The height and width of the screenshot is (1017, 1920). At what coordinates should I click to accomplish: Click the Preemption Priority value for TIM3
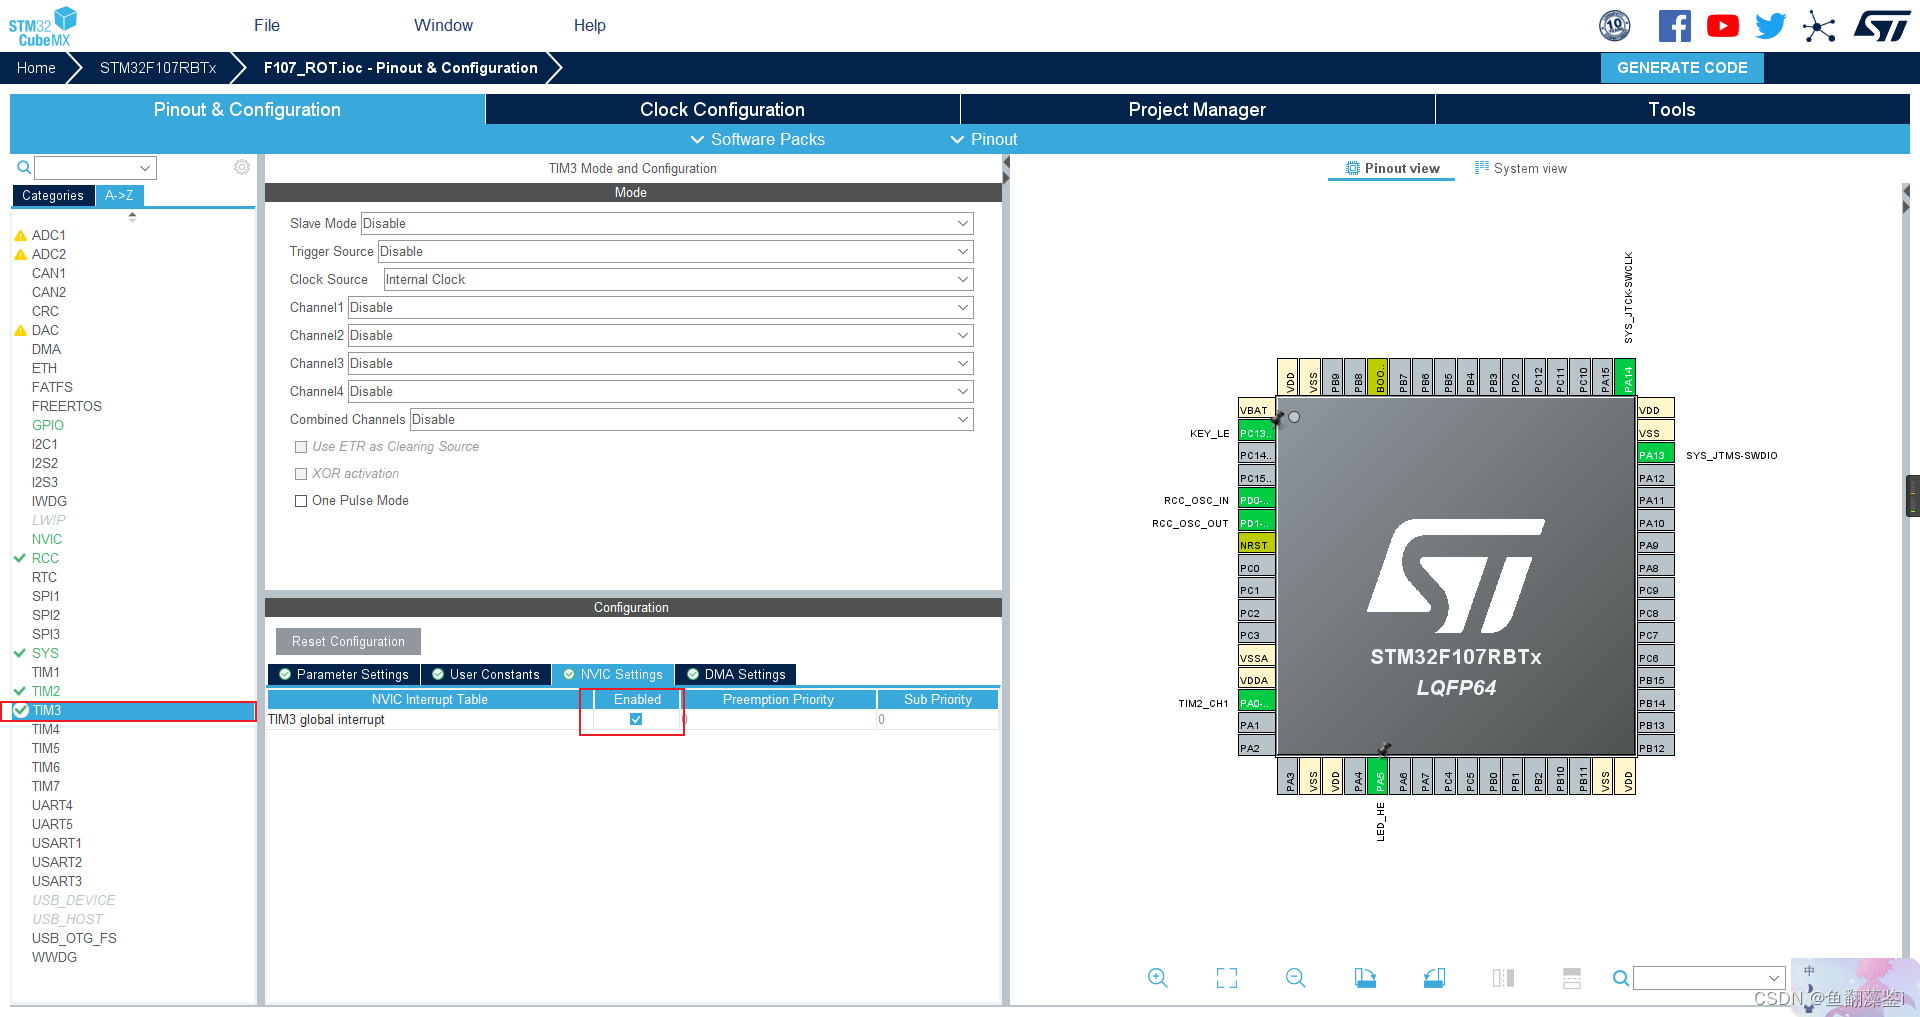point(779,719)
